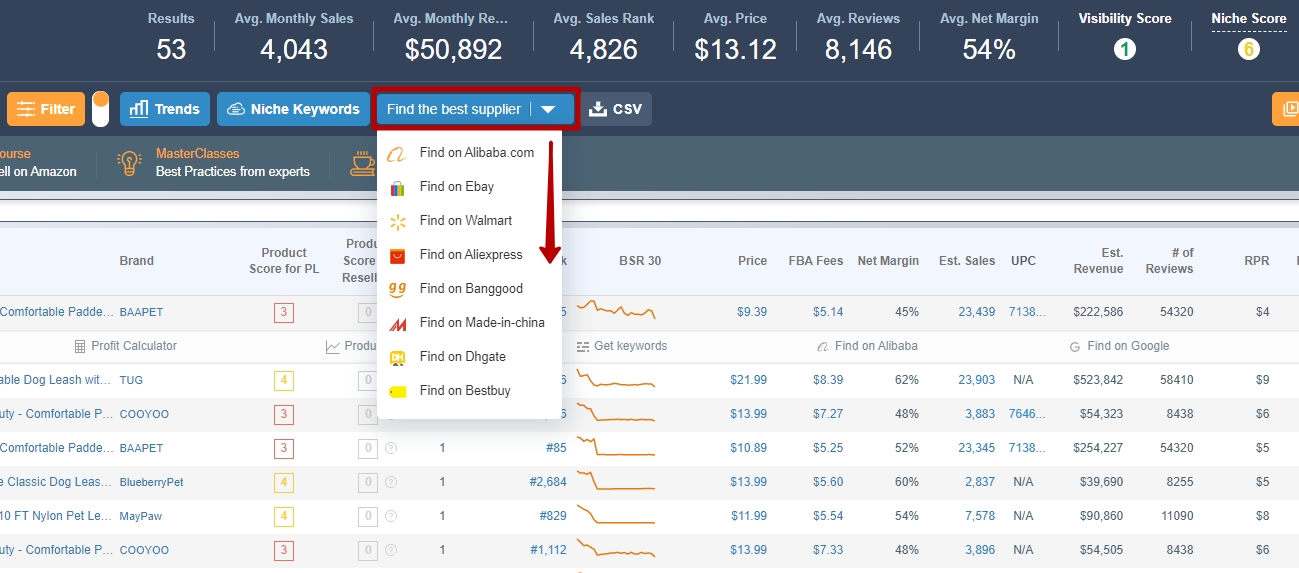Open the TUG brand link
Viewport: 1299px width, 573px height.
(x=131, y=380)
